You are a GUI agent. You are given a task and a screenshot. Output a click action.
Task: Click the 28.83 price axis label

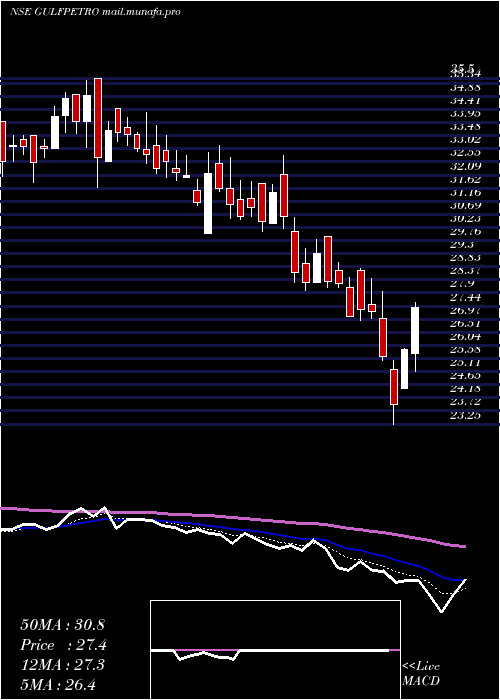point(467,258)
